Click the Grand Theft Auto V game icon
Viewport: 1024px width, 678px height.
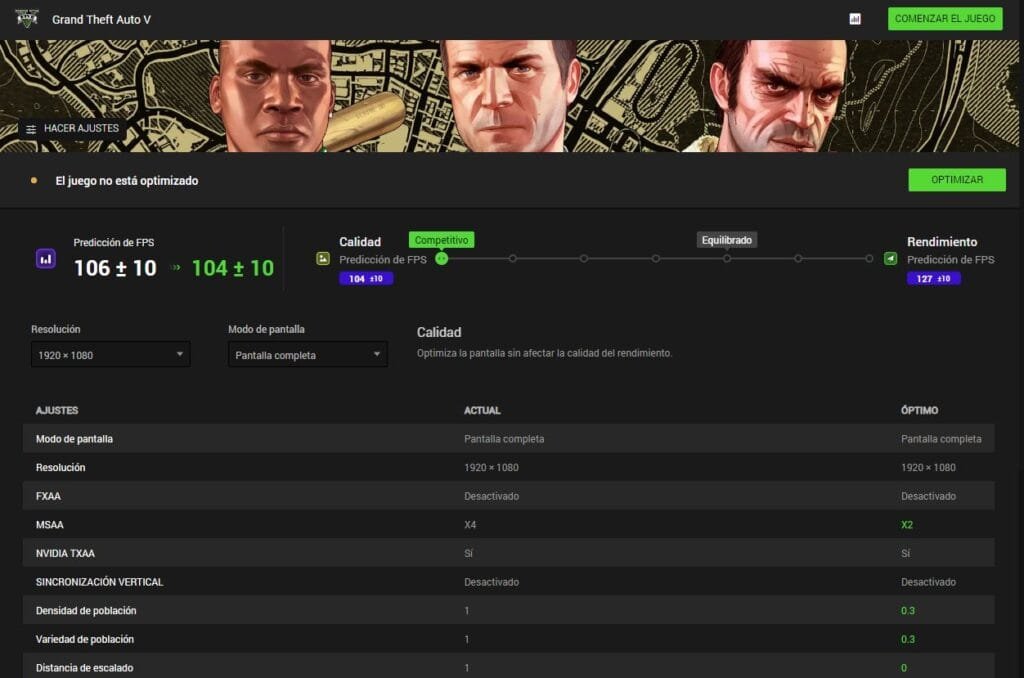(27, 19)
